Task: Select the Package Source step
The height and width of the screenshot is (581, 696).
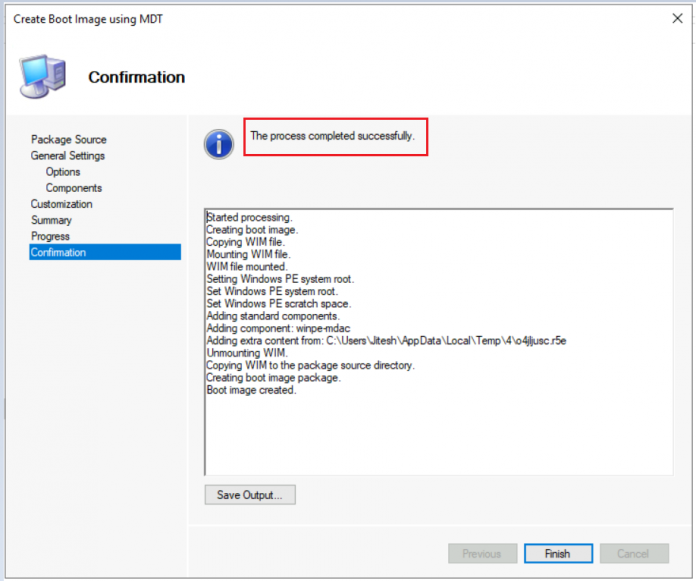Action: [68, 140]
